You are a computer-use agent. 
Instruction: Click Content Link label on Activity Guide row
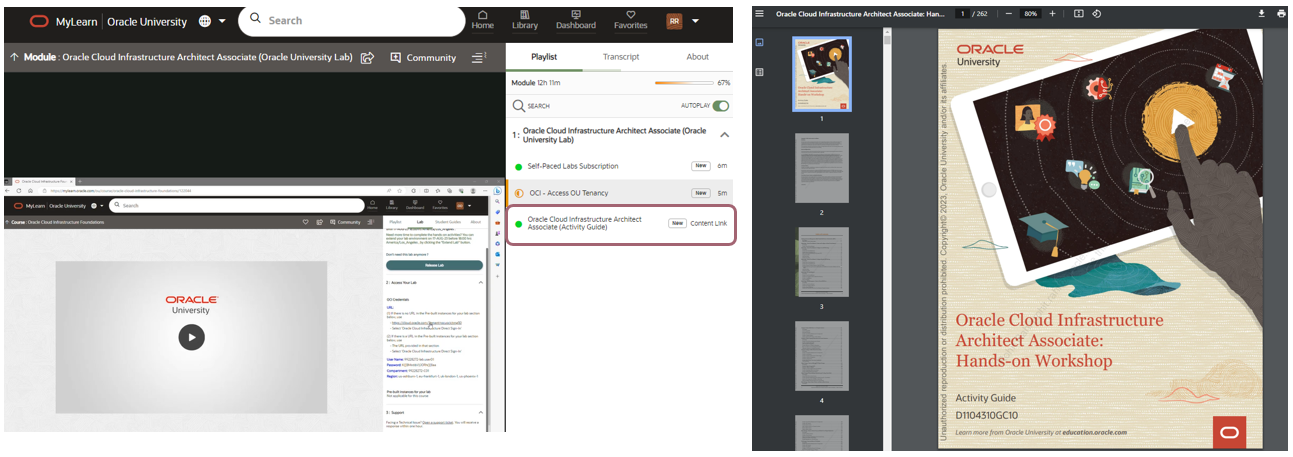pyautogui.click(x=709, y=223)
